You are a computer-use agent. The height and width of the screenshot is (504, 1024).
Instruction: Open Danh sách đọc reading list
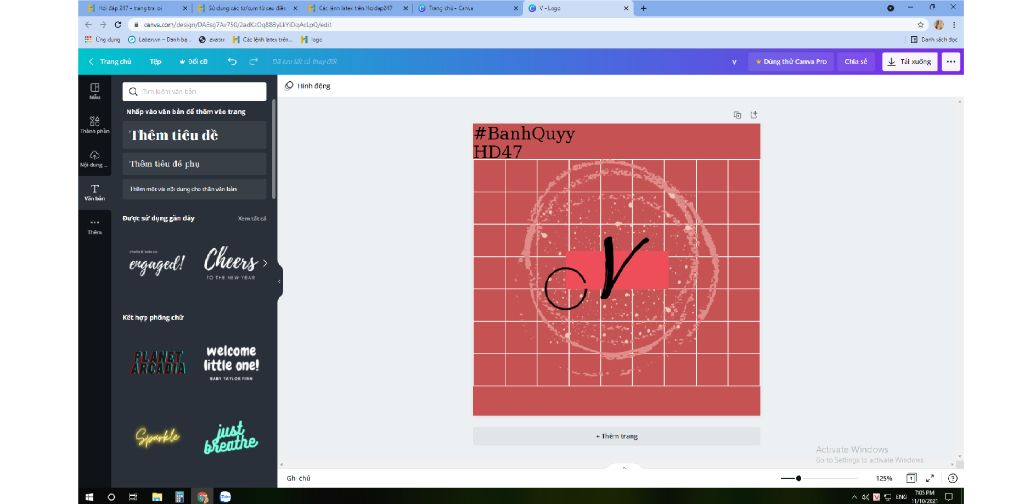coord(934,39)
